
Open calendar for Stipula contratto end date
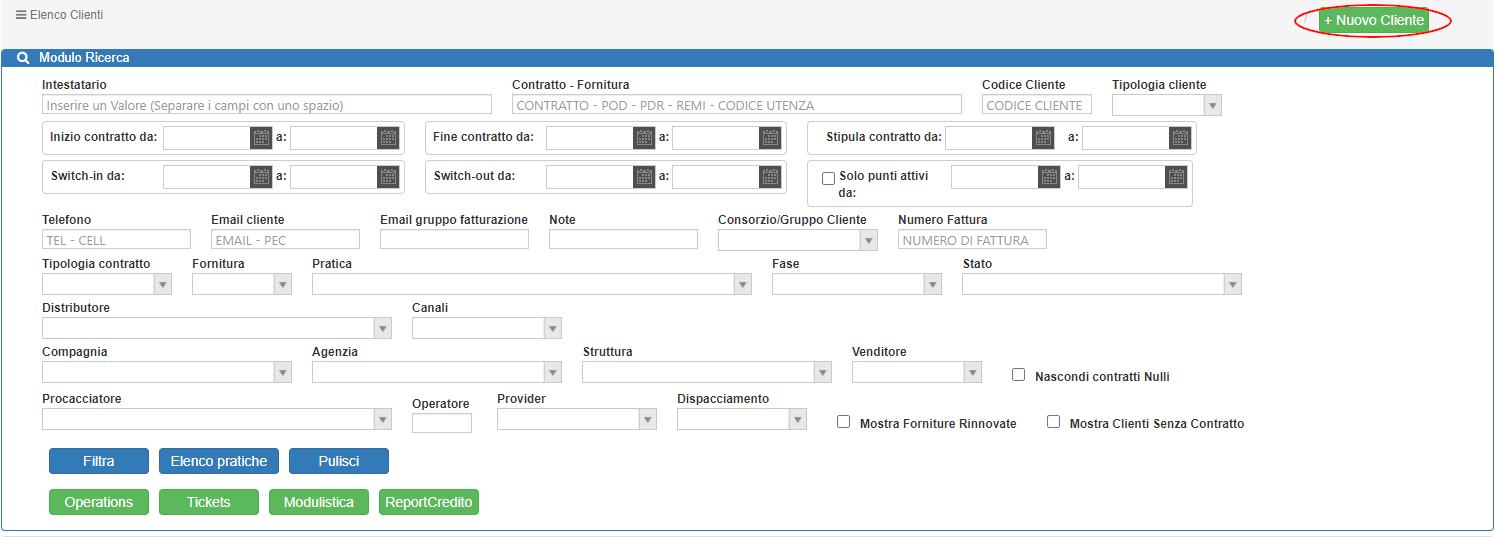pyautogui.click(x=1180, y=138)
